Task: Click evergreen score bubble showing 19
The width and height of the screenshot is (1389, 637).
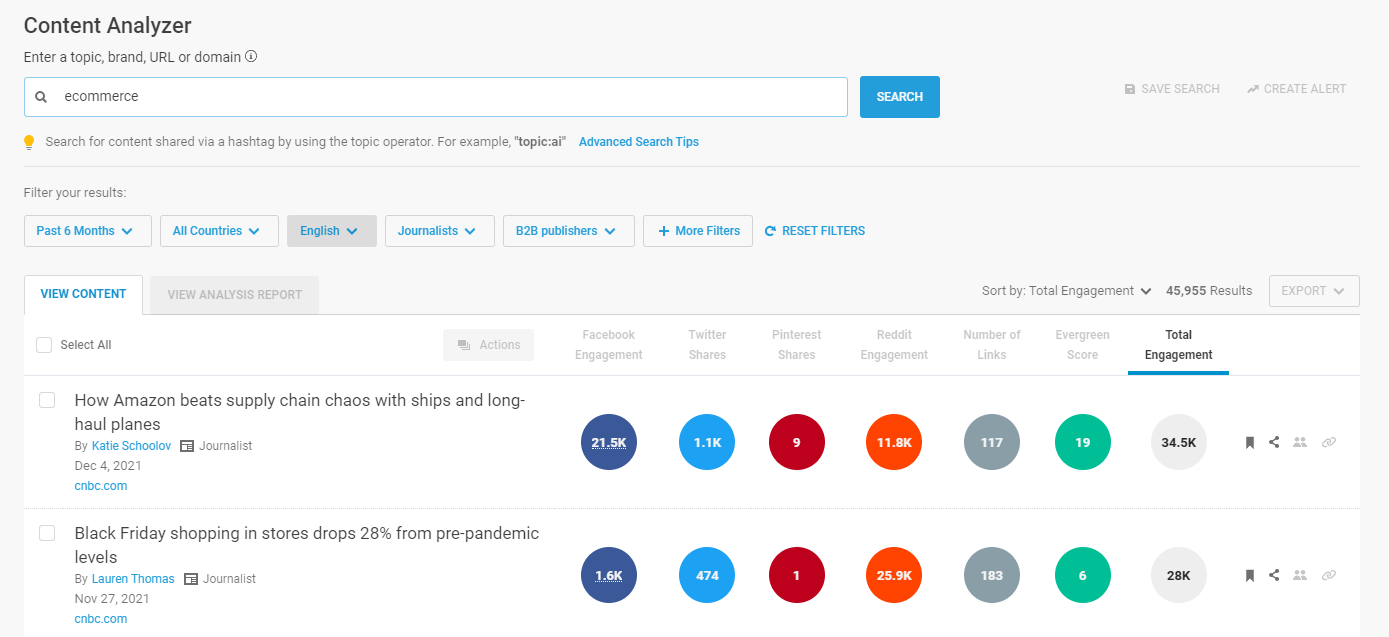Action: point(1083,442)
